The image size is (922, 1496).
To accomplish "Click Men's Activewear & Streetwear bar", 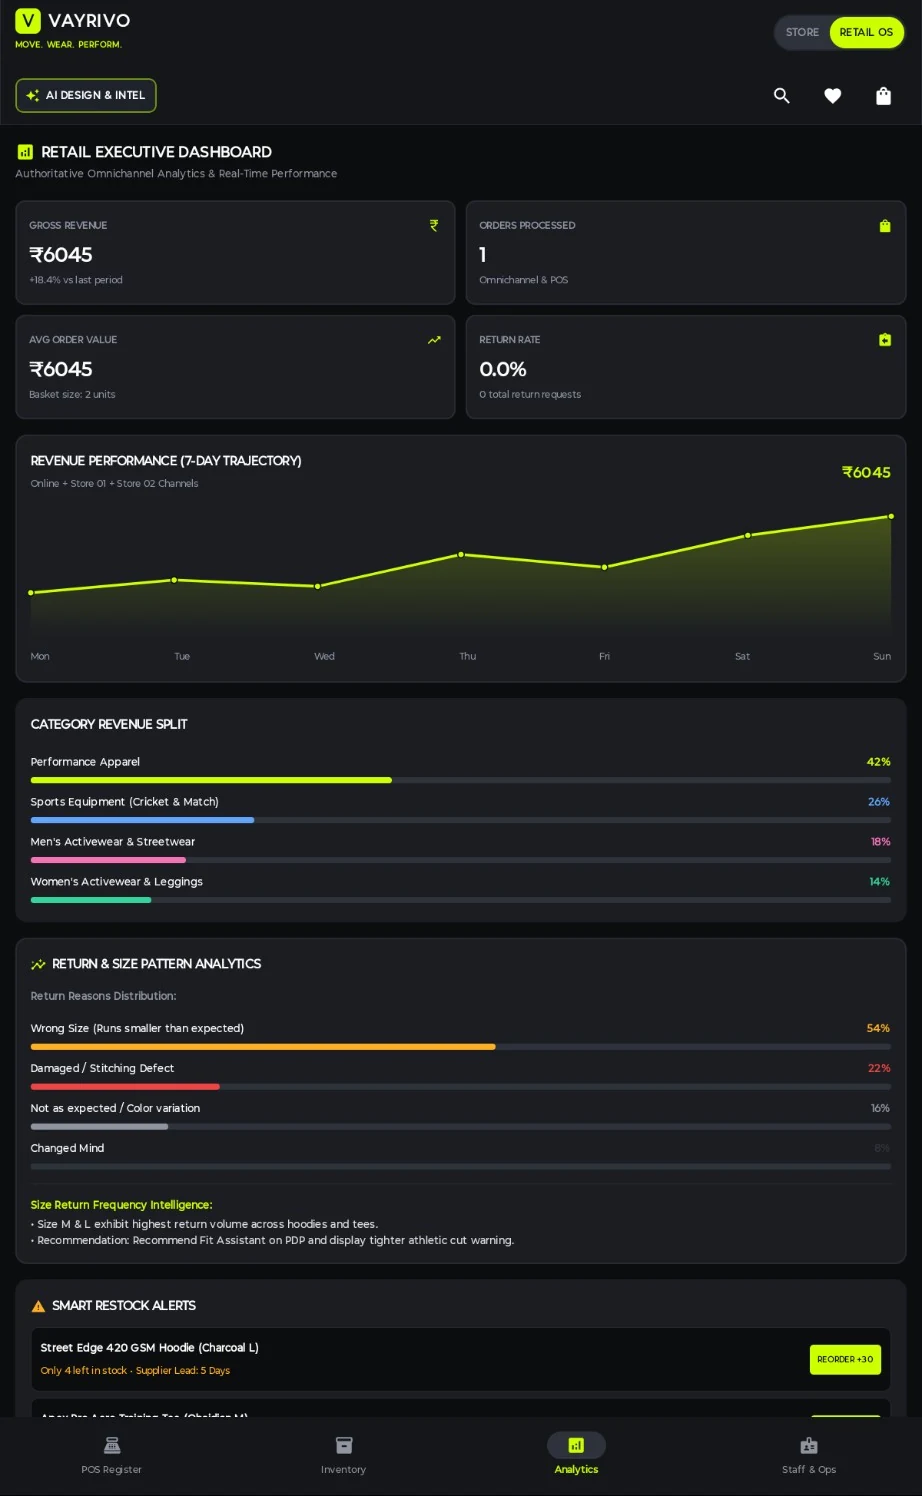I will pyautogui.click(x=461, y=860).
